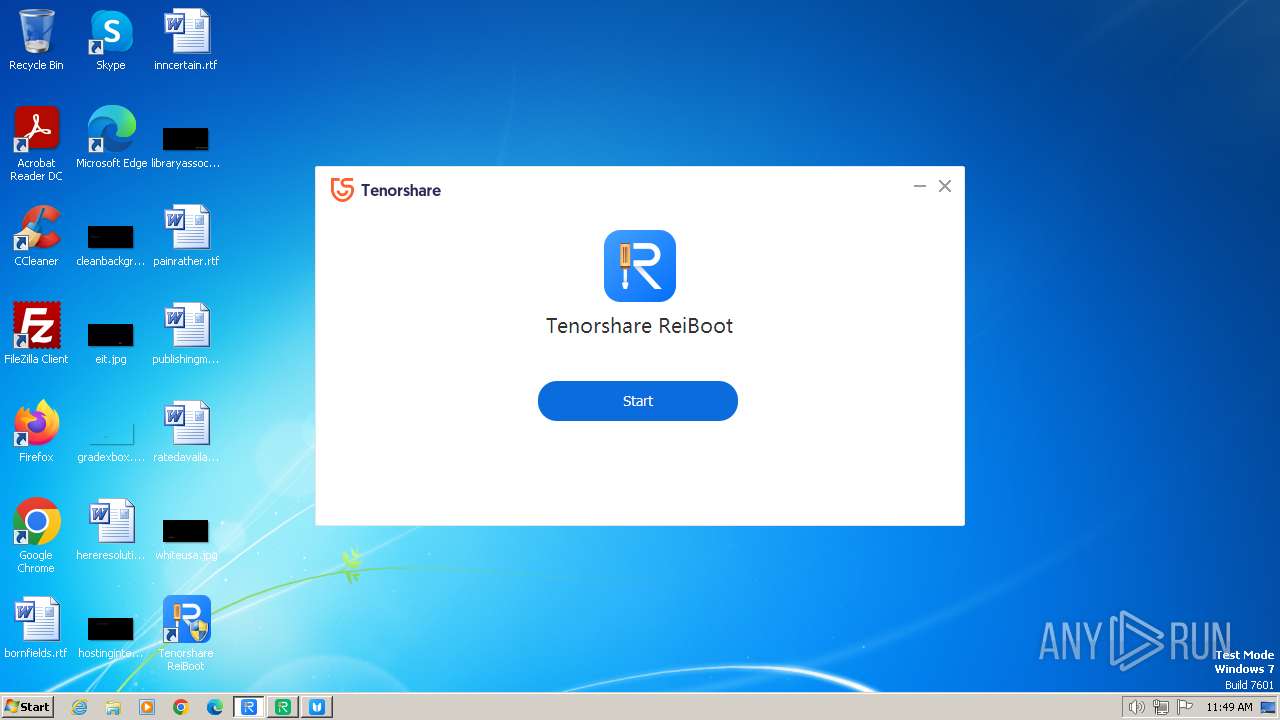Select the FileZilla Client shortcut

pos(36,334)
